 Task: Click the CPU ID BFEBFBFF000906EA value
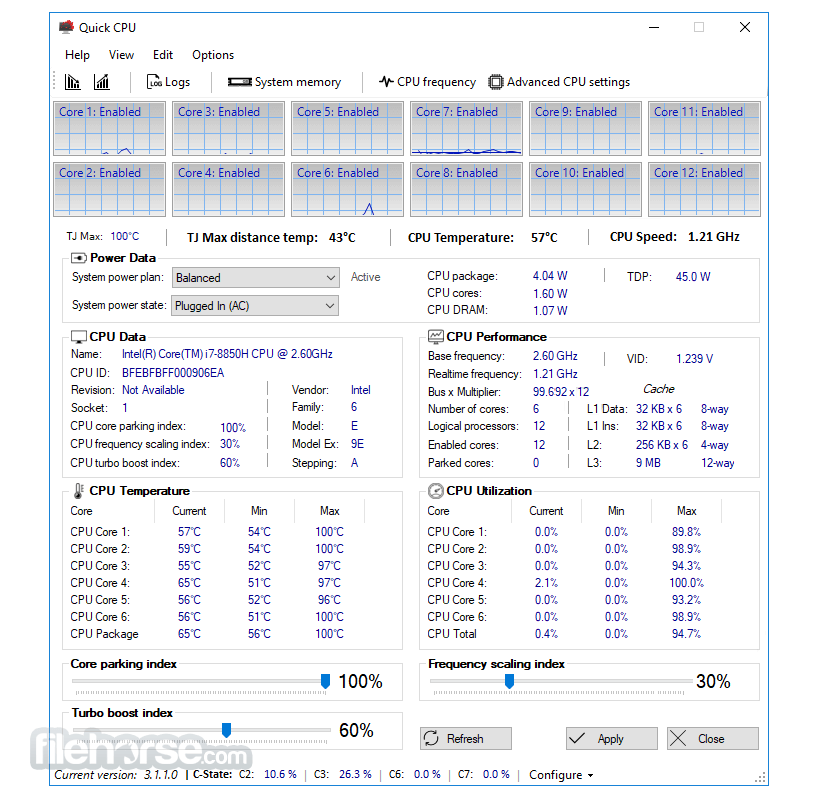point(173,373)
